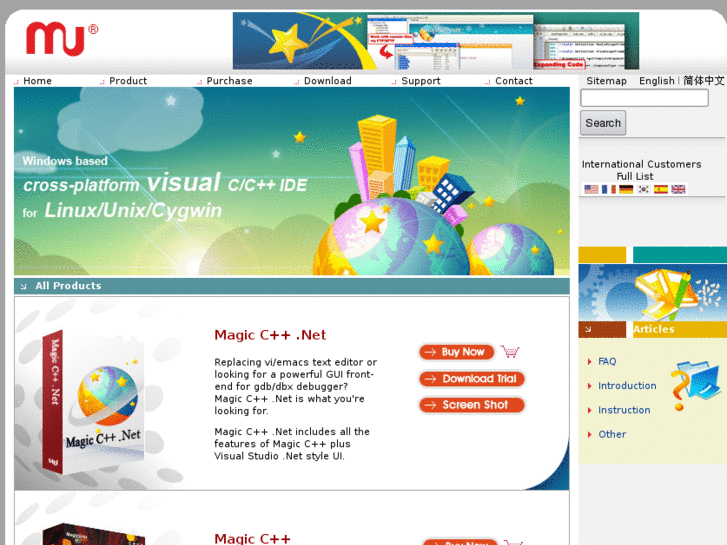Image resolution: width=727 pixels, height=545 pixels.
Task: Click the Articles header illustration image
Action: point(653,292)
